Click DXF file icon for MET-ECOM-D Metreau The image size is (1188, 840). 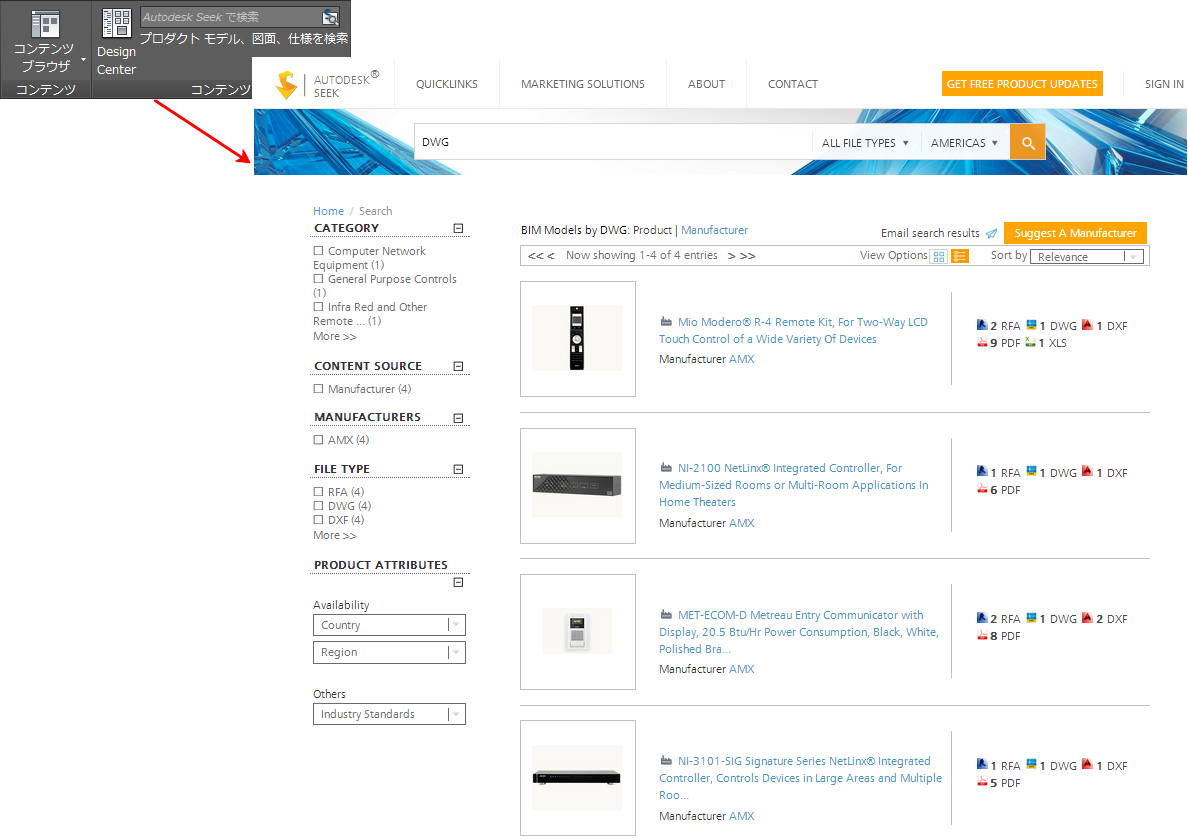pos(1087,618)
